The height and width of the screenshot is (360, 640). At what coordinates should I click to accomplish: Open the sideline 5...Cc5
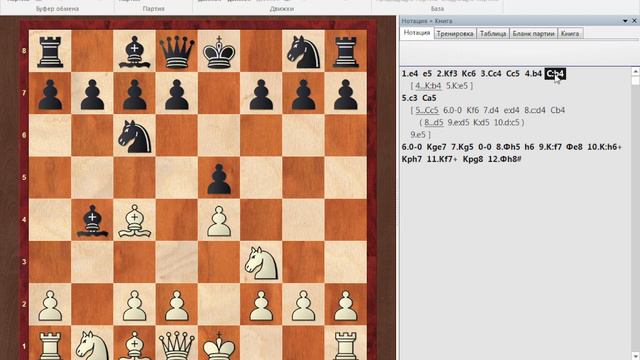click(x=427, y=110)
